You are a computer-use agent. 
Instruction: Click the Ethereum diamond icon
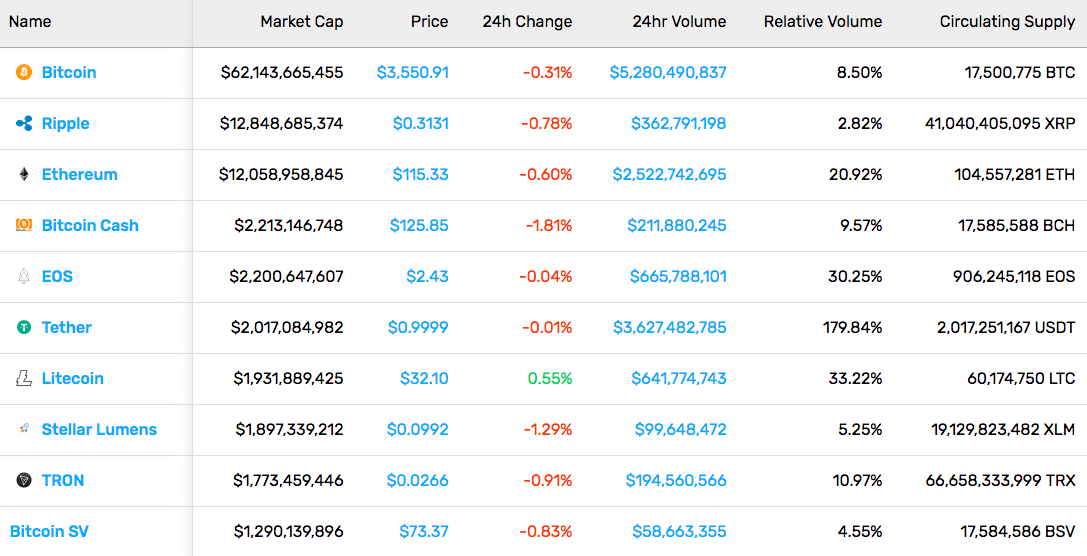[24, 174]
